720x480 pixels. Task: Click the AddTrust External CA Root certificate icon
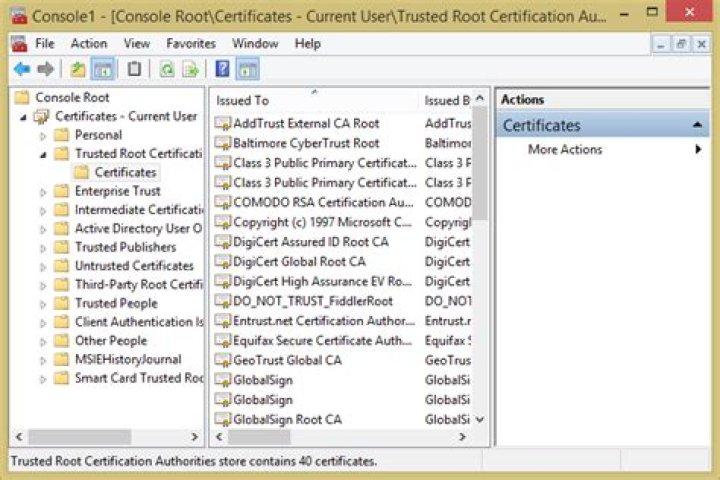223,124
